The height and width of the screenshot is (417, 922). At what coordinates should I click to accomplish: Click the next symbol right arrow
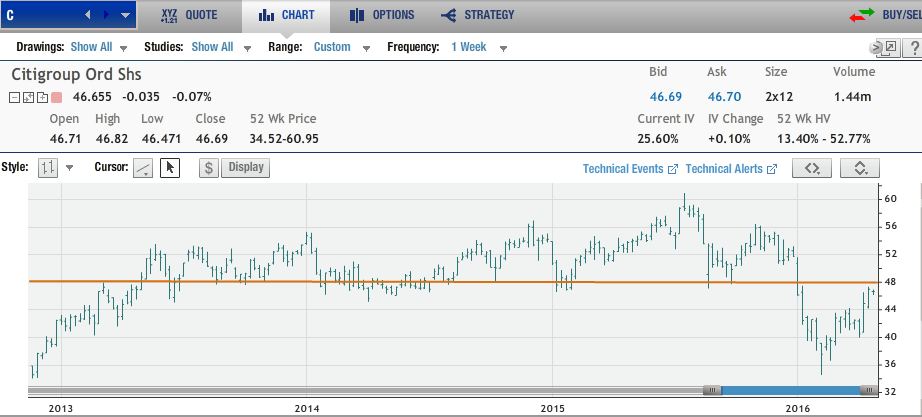pos(106,15)
